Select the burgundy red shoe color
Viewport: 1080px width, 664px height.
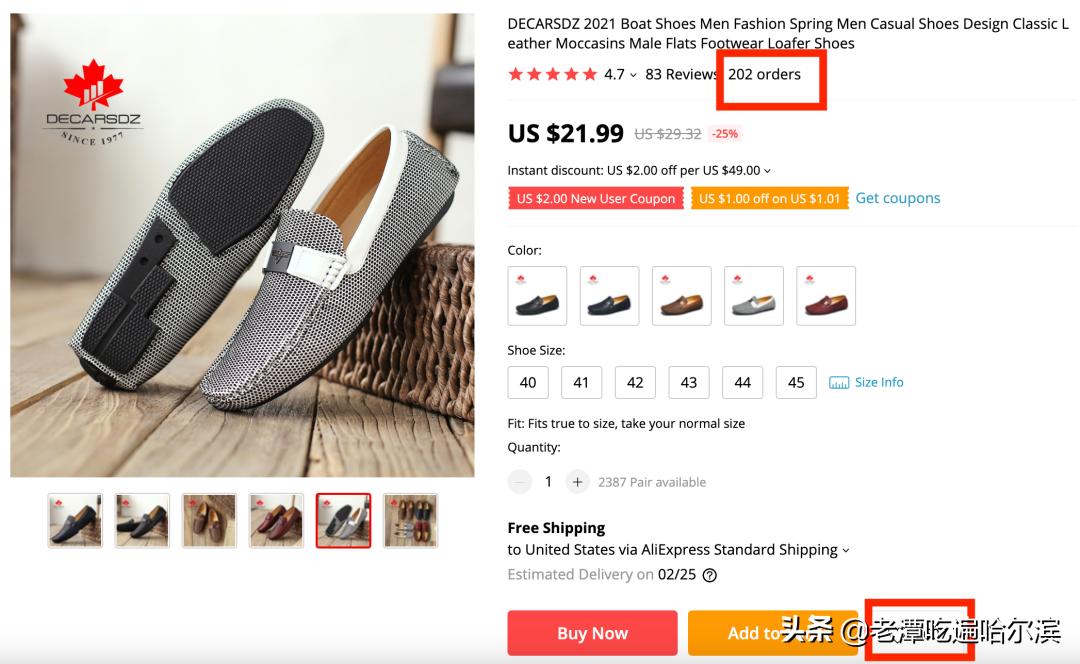pyautogui.click(x=826, y=296)
